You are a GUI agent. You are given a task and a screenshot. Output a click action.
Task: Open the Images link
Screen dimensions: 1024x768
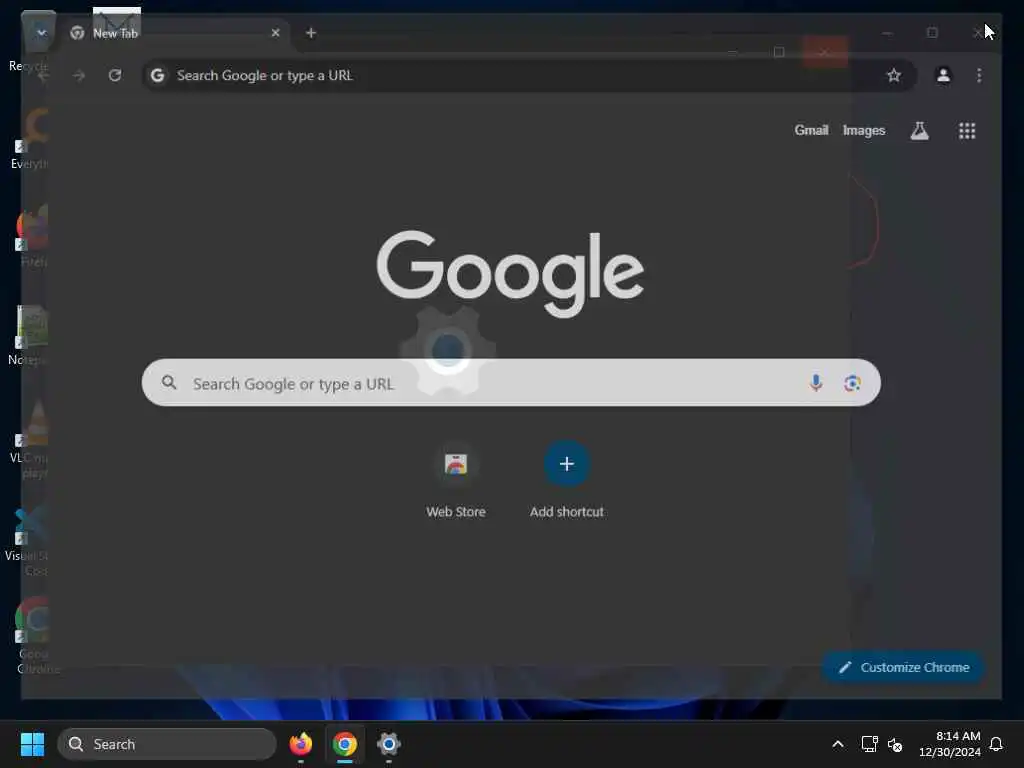click(863, 131)
